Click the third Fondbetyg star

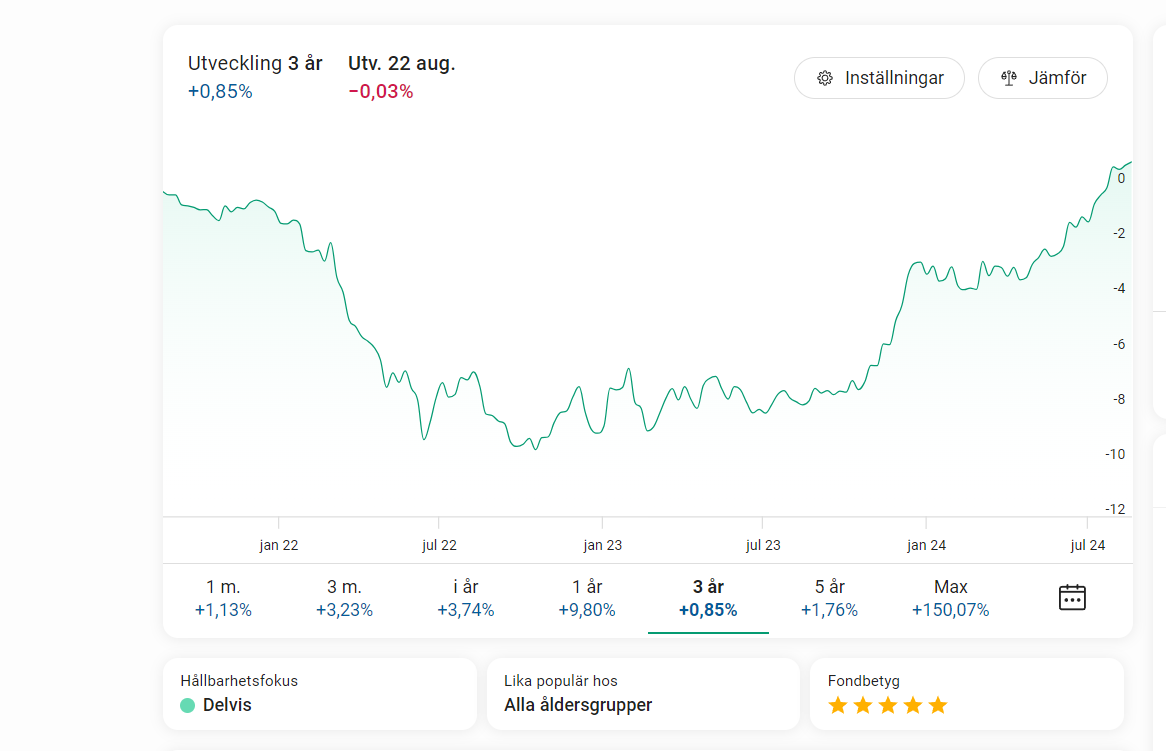pyautogui.click(x=887, y=705)
